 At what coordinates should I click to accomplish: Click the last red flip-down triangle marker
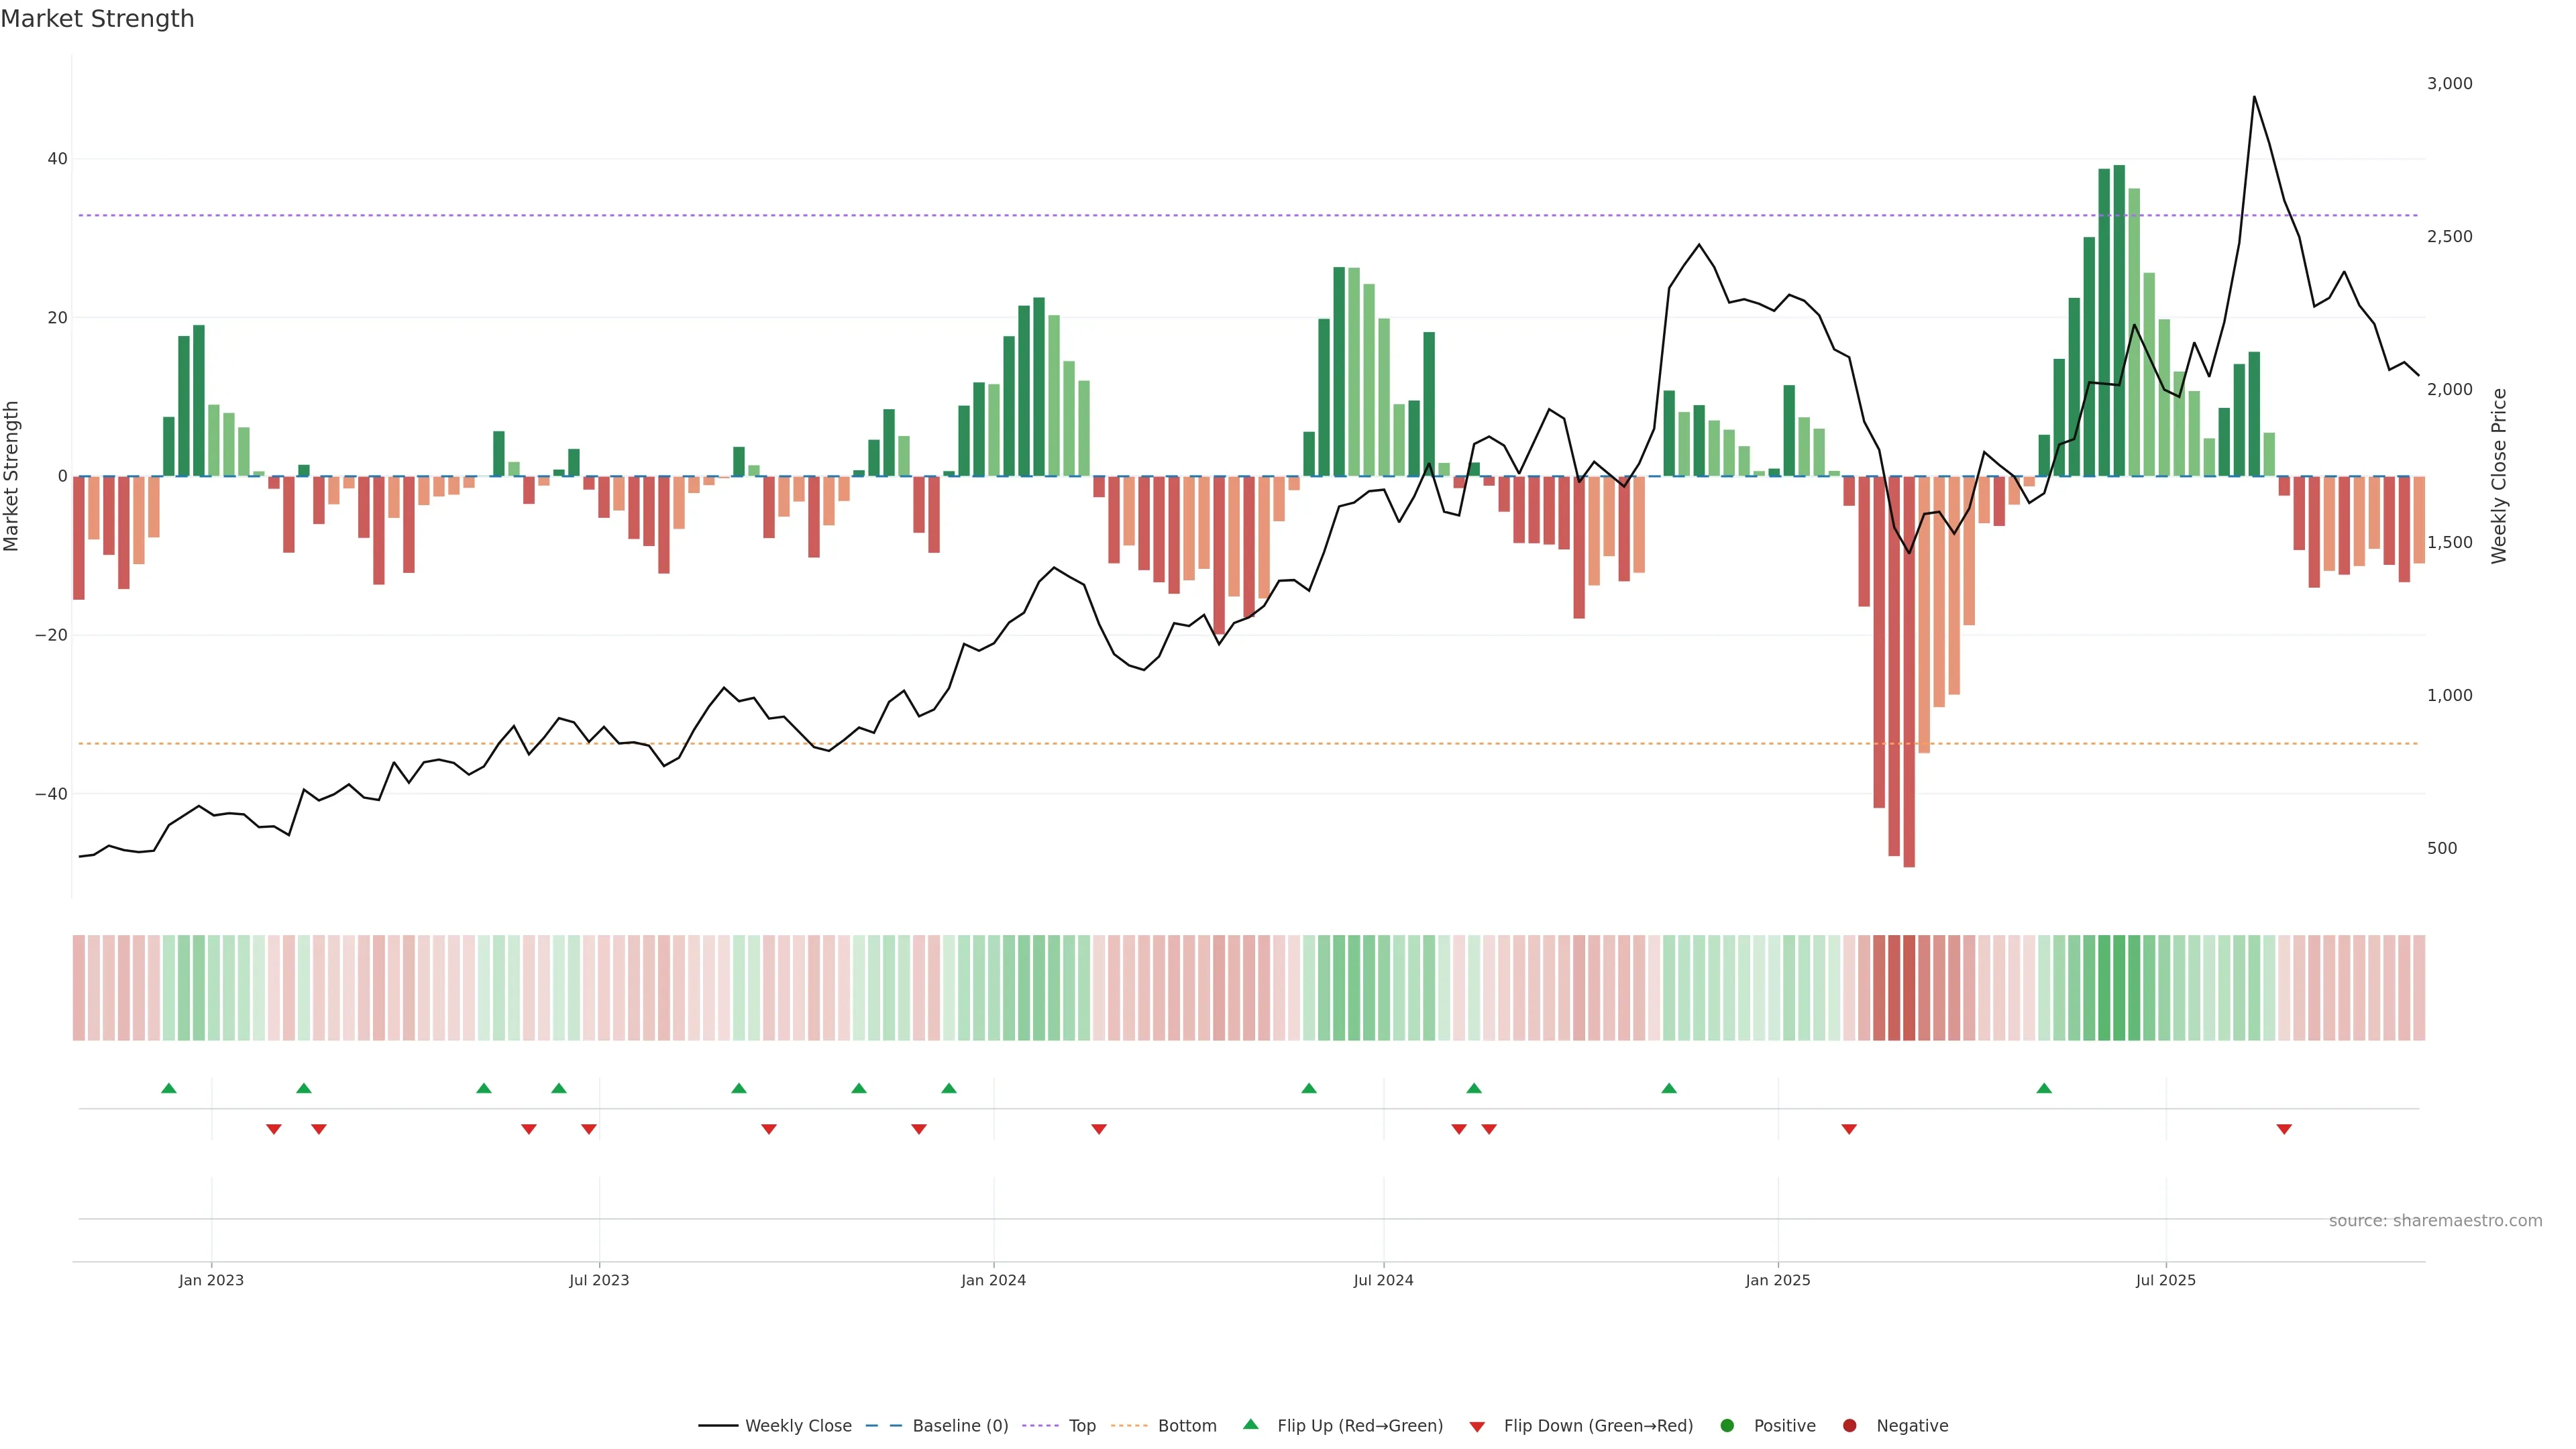(x=2284, y=1129)
